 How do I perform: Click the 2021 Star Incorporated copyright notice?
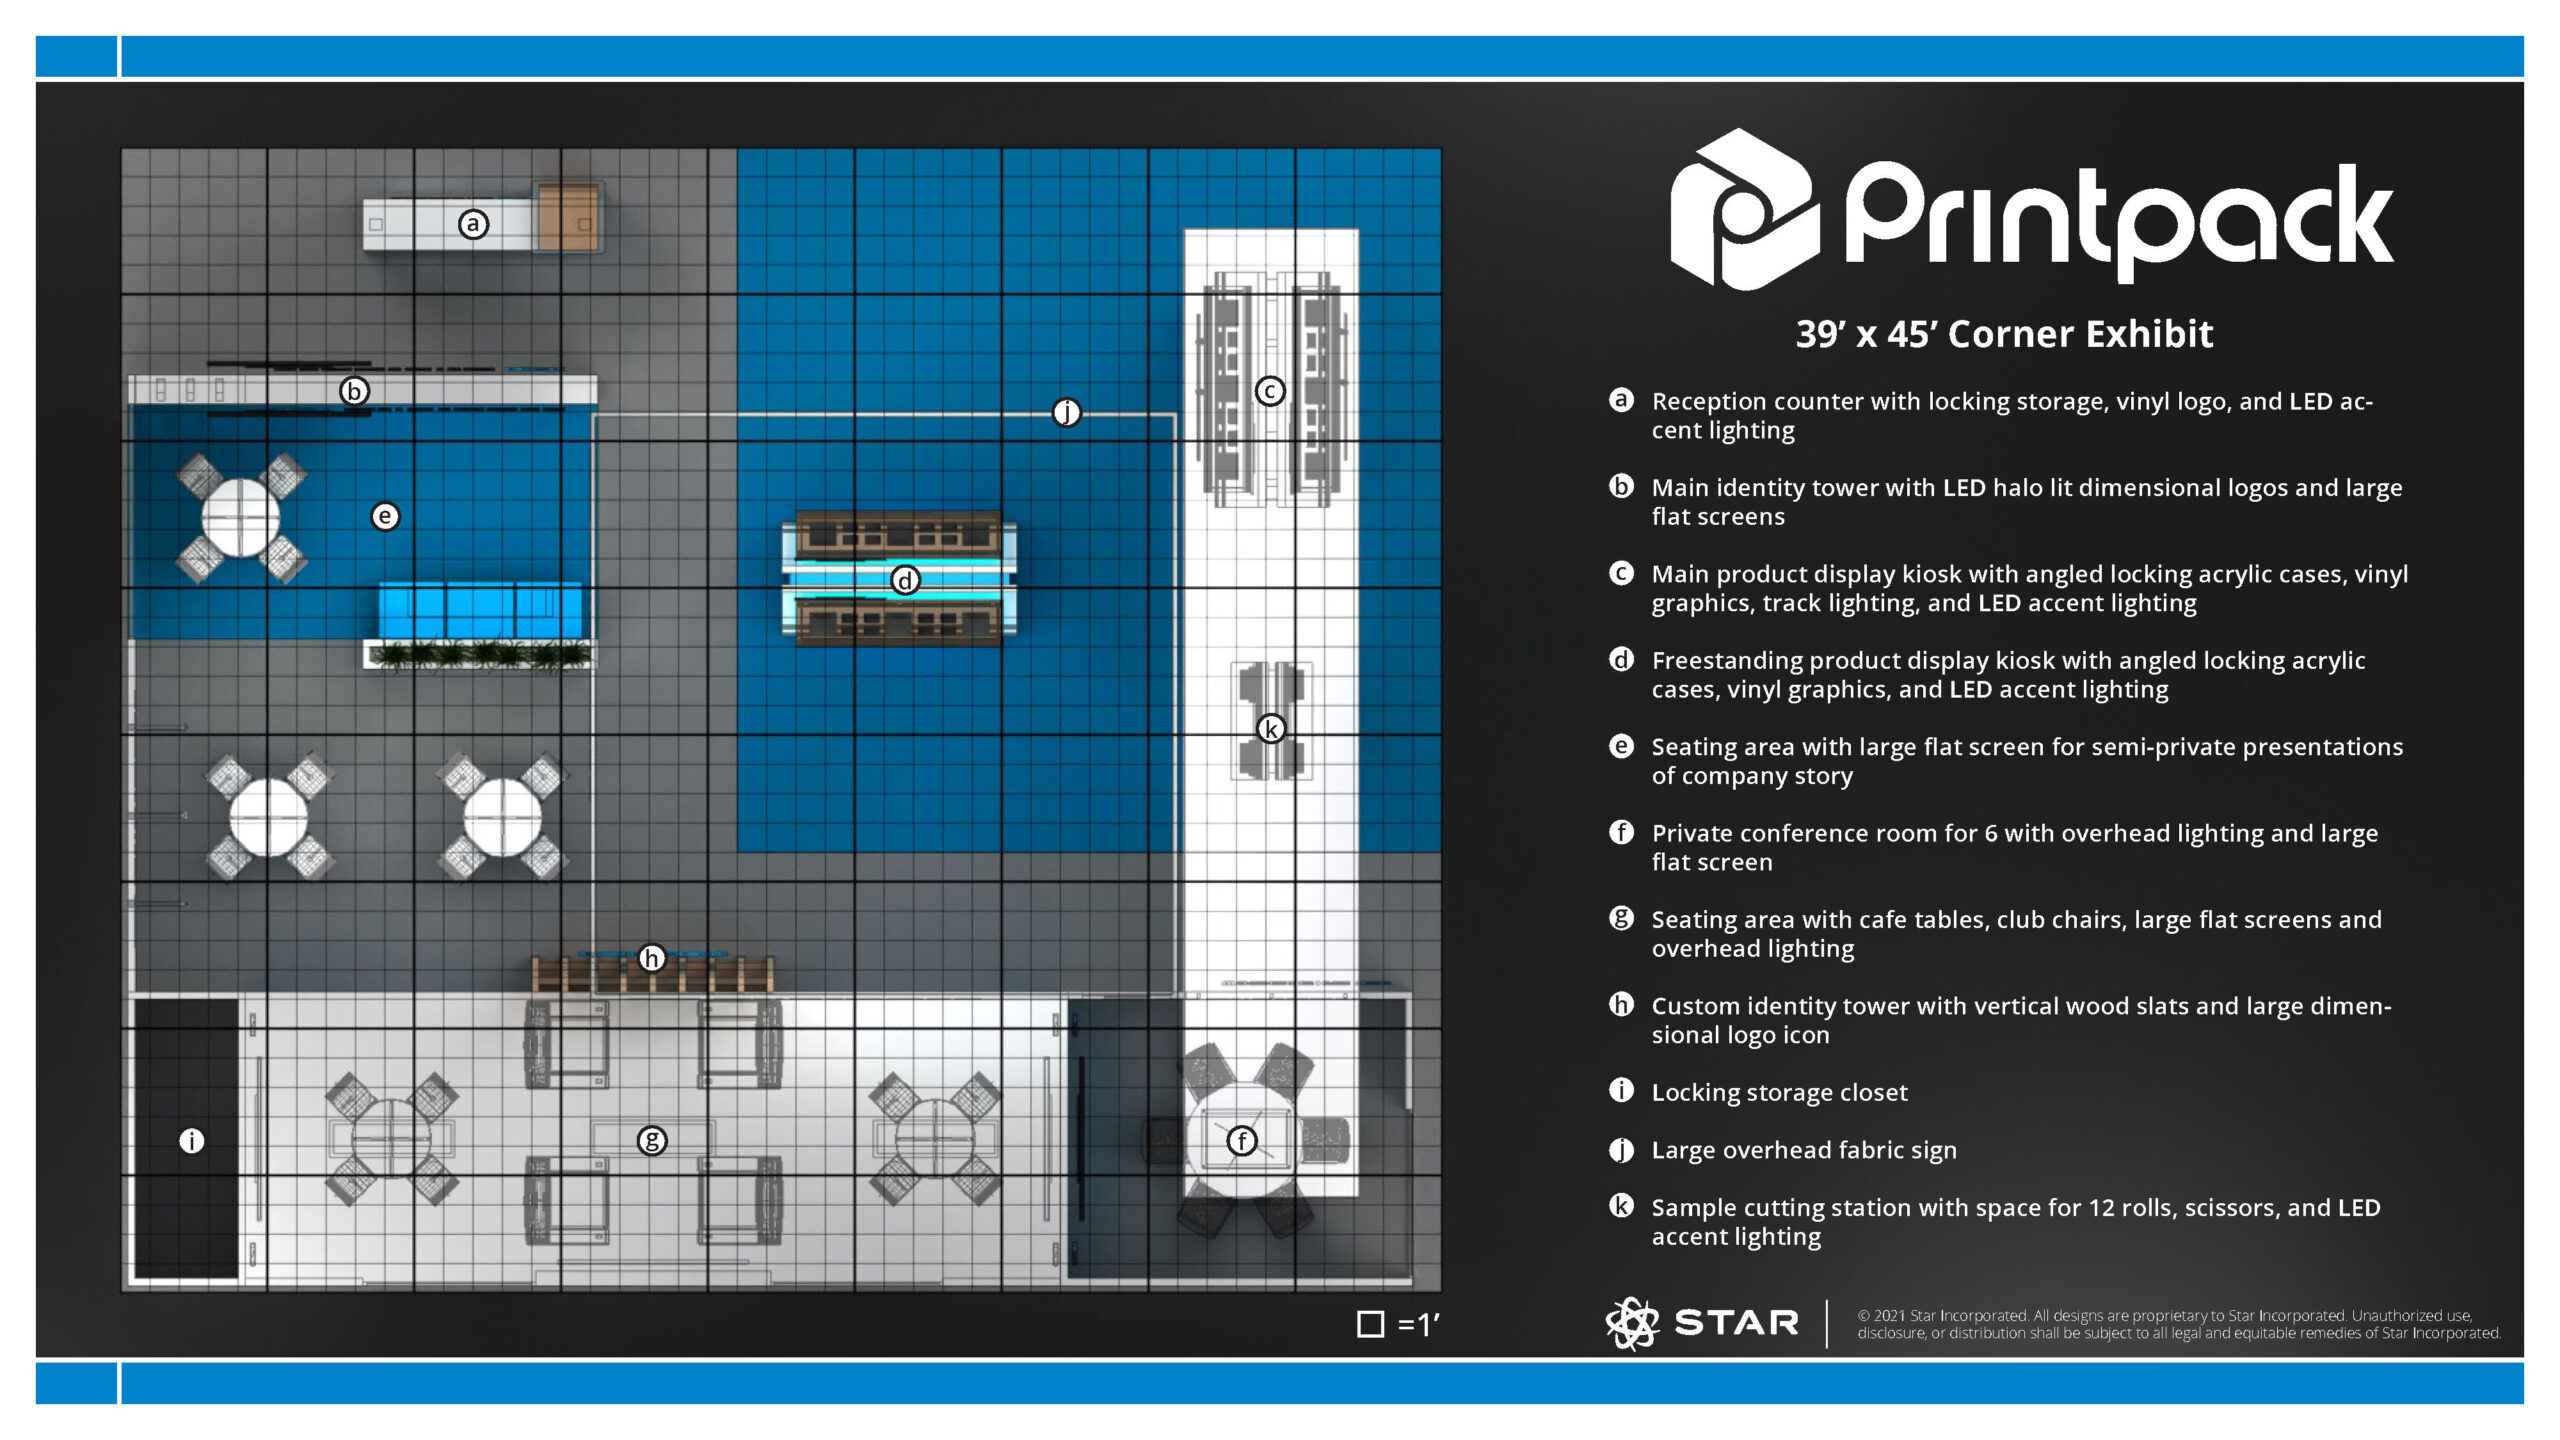[x=2179, y=1324]
